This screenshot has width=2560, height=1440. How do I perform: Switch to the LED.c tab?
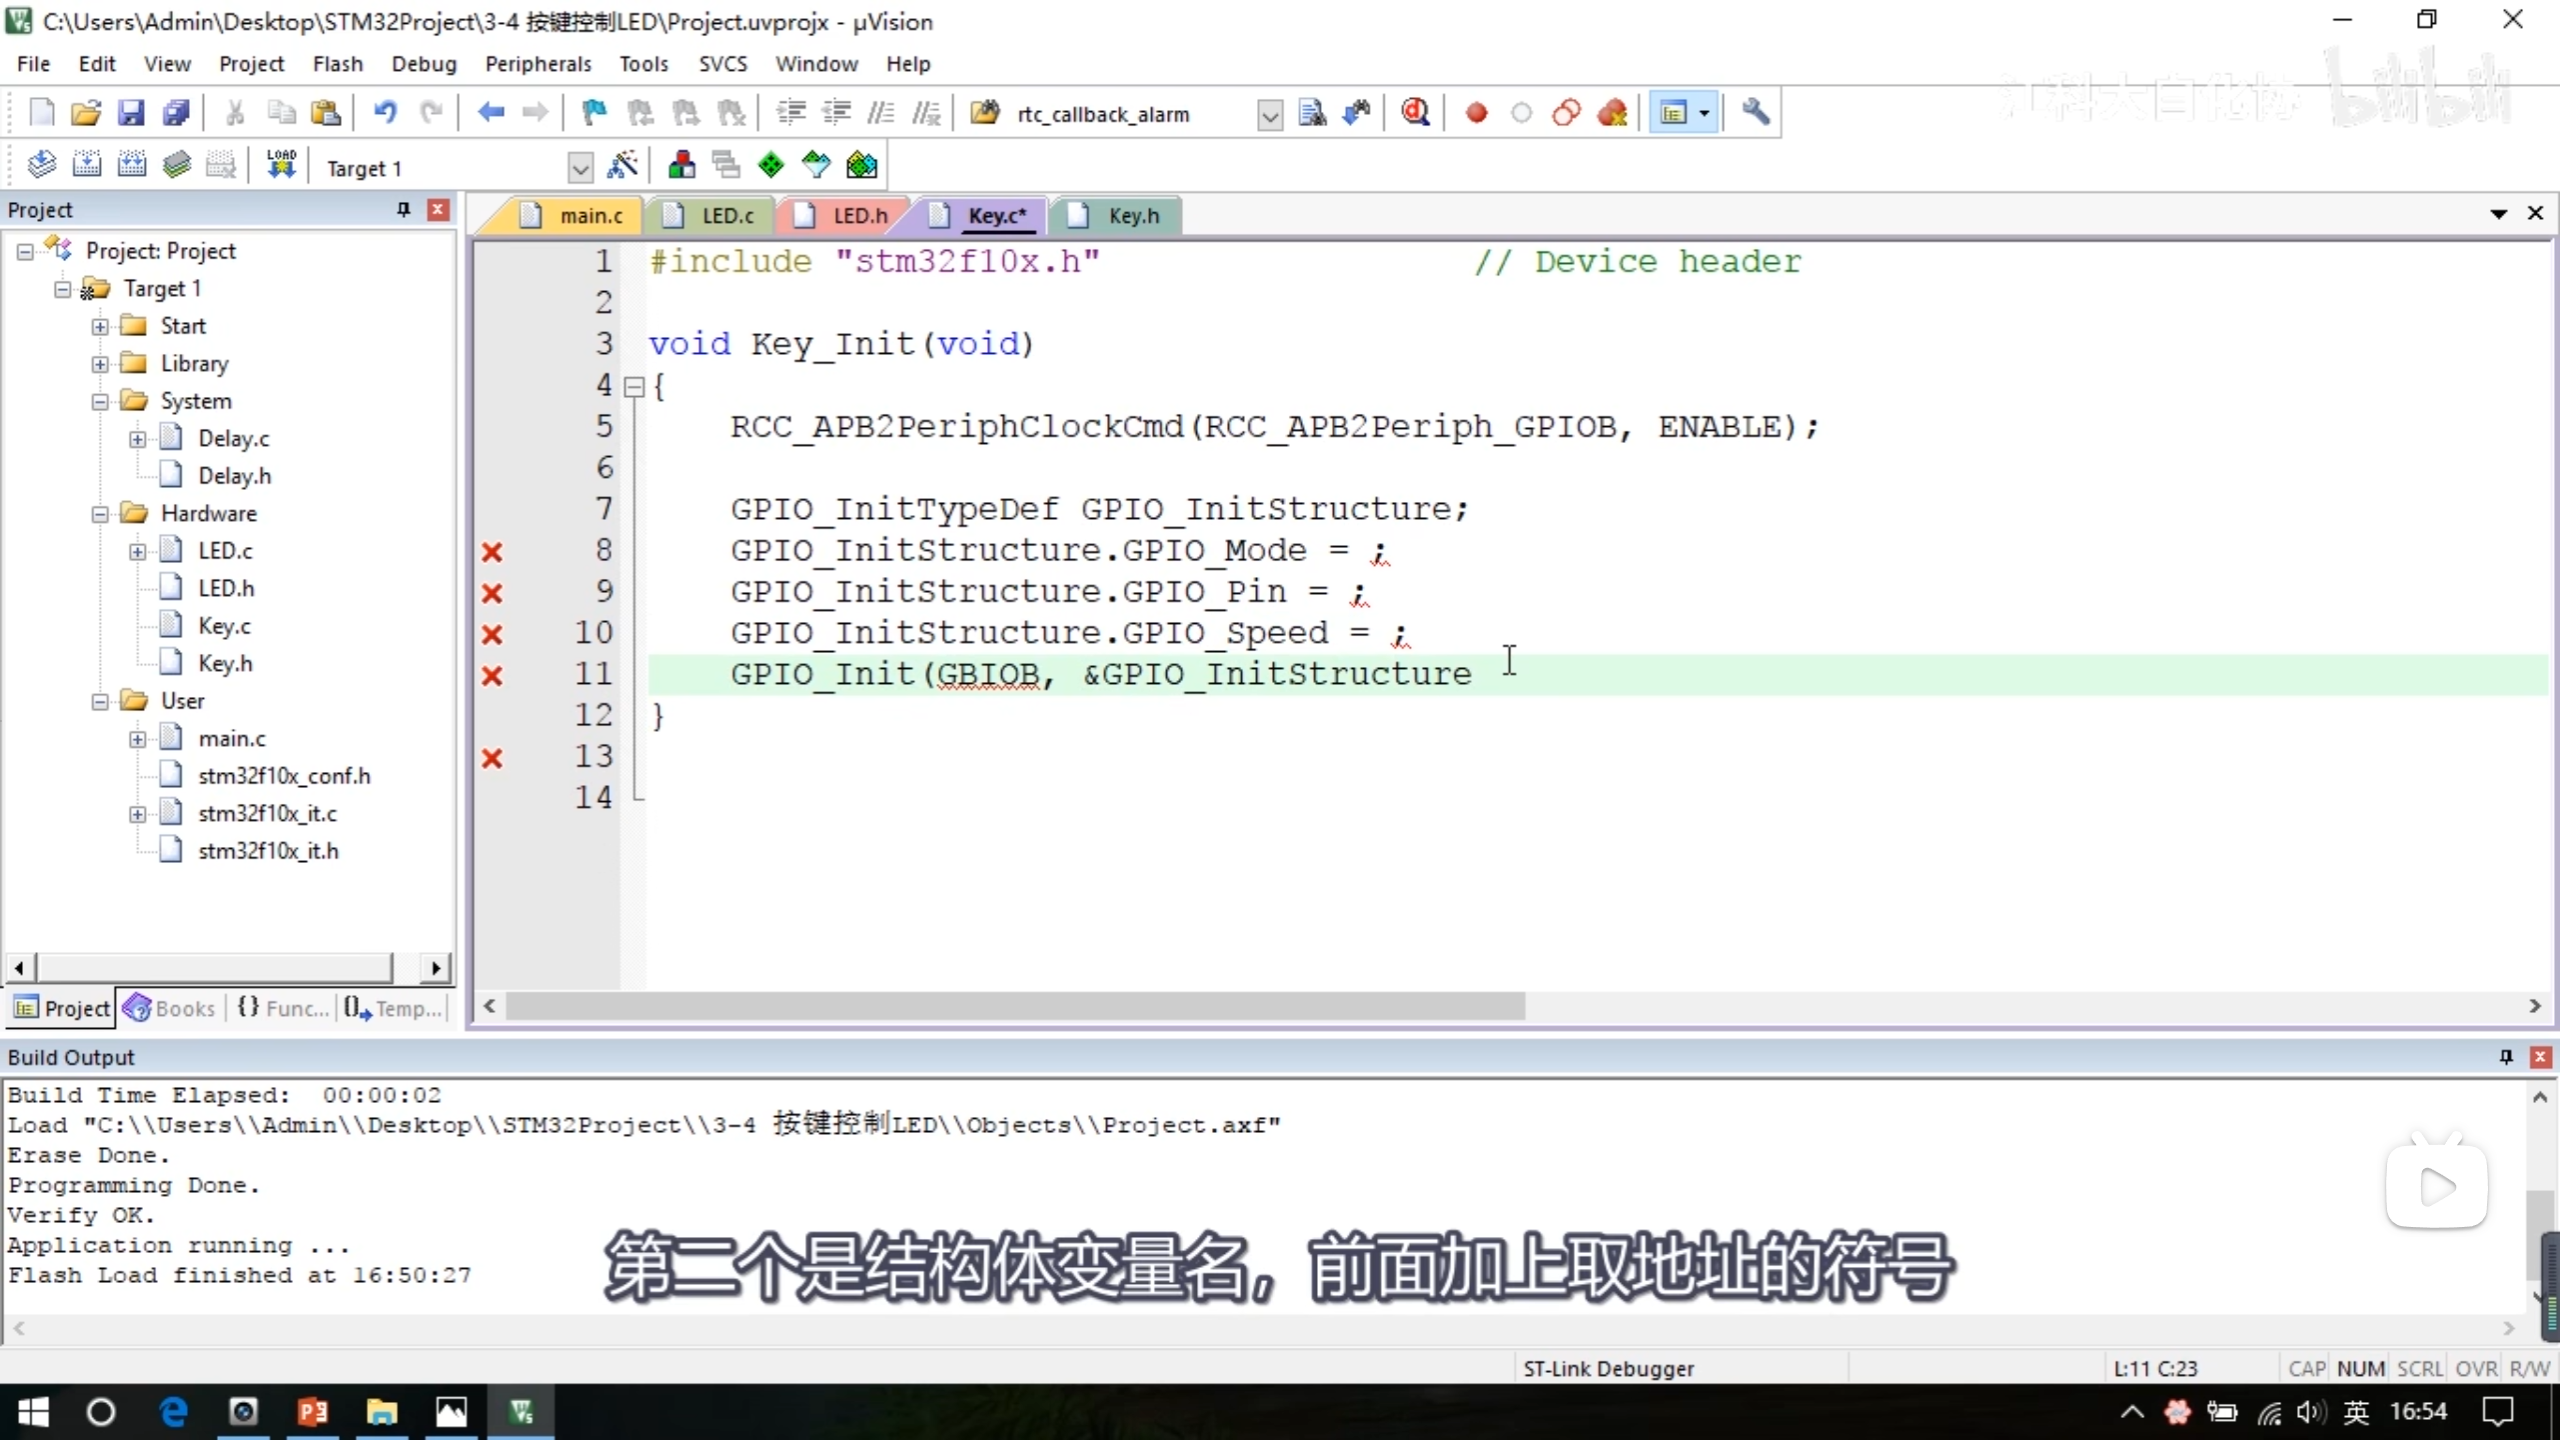(x=726, y=216)
